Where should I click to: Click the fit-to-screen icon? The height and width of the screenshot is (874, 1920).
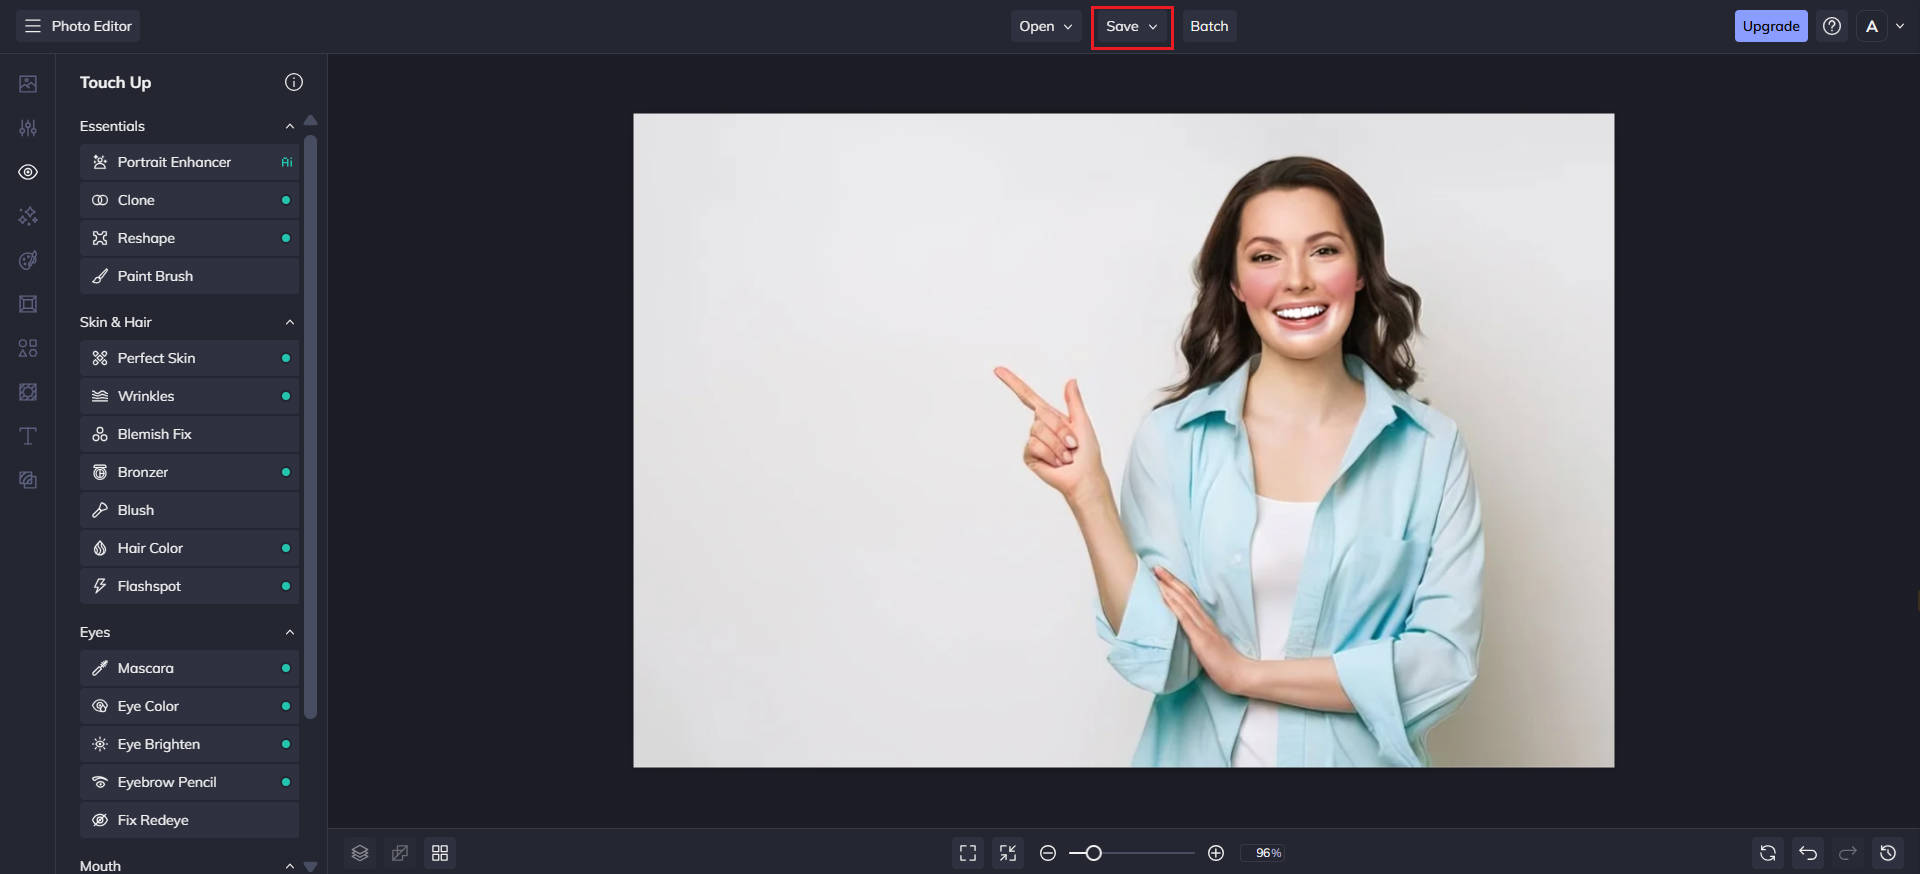pos(968,853)
